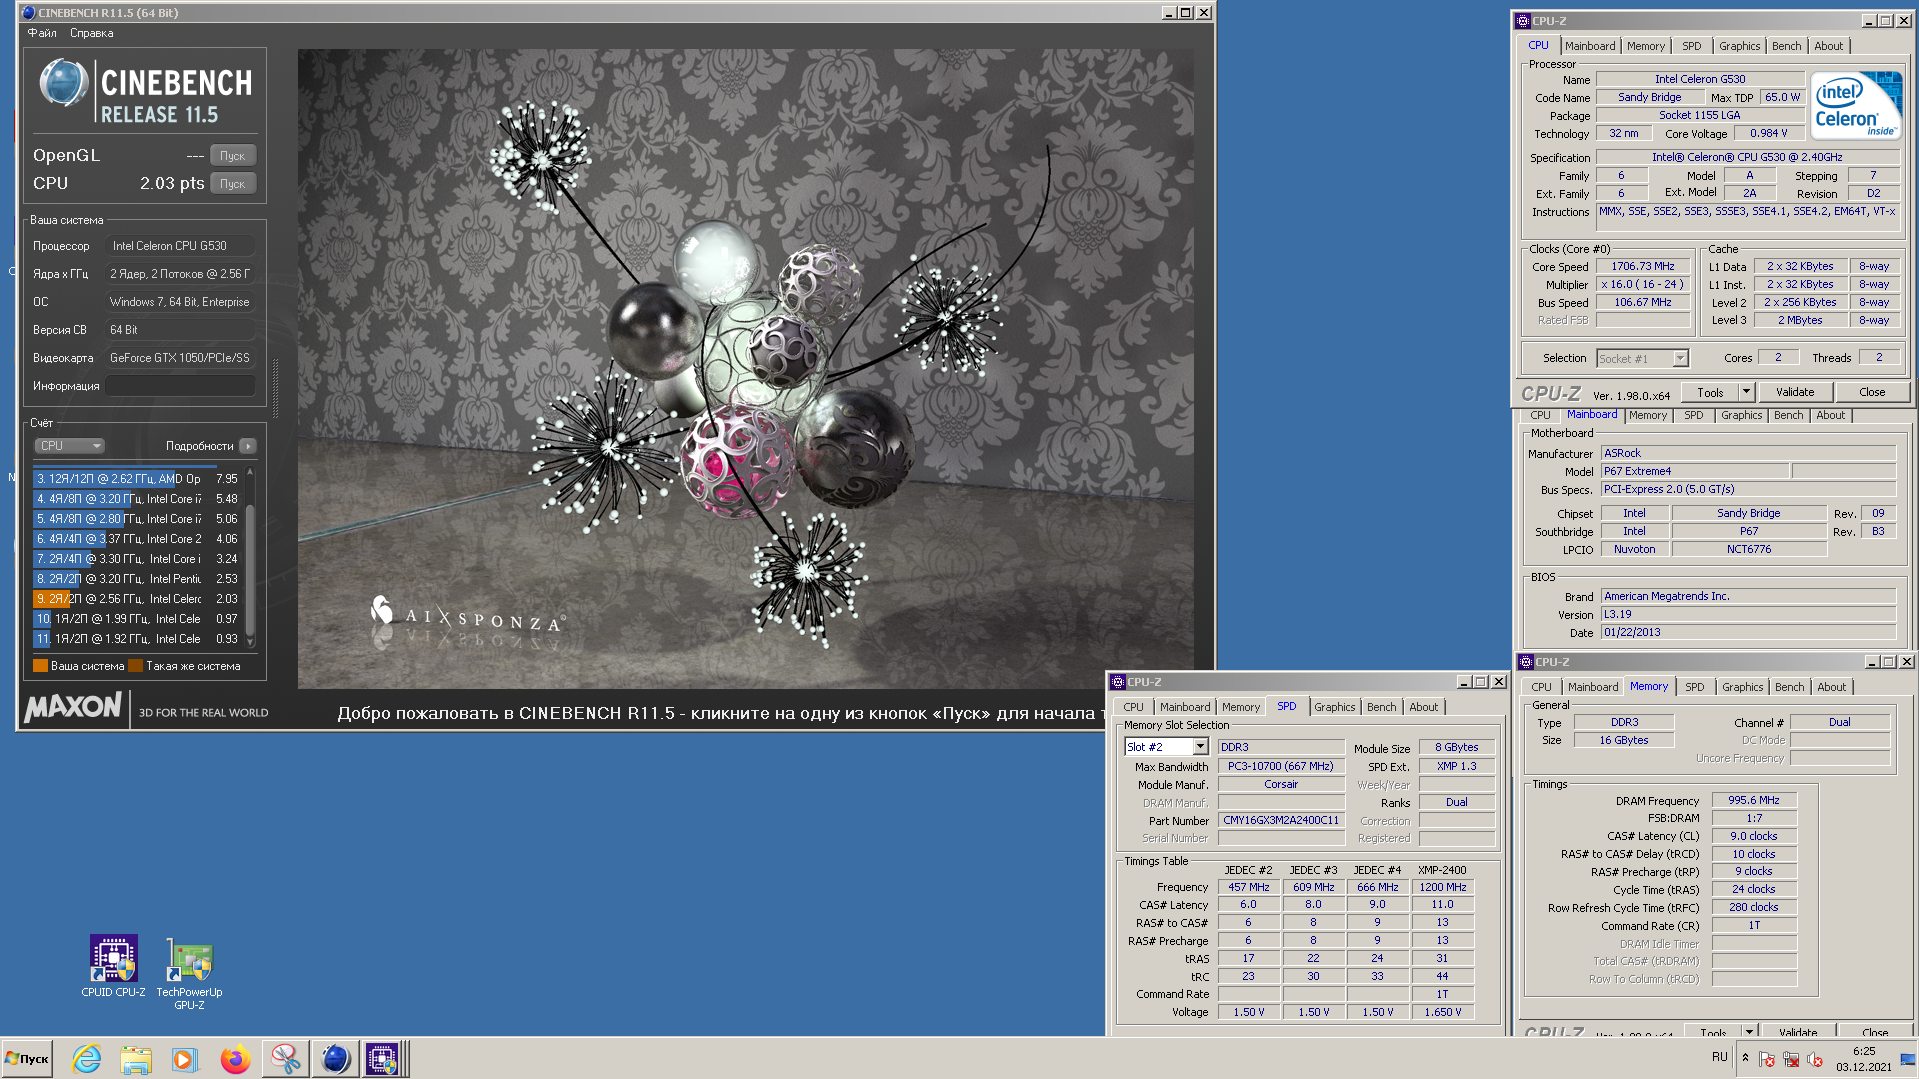Click Tools button in the CPU-Z Processor window
The width and height of the screenshot is (1919, 1079).
[1711, 392]
